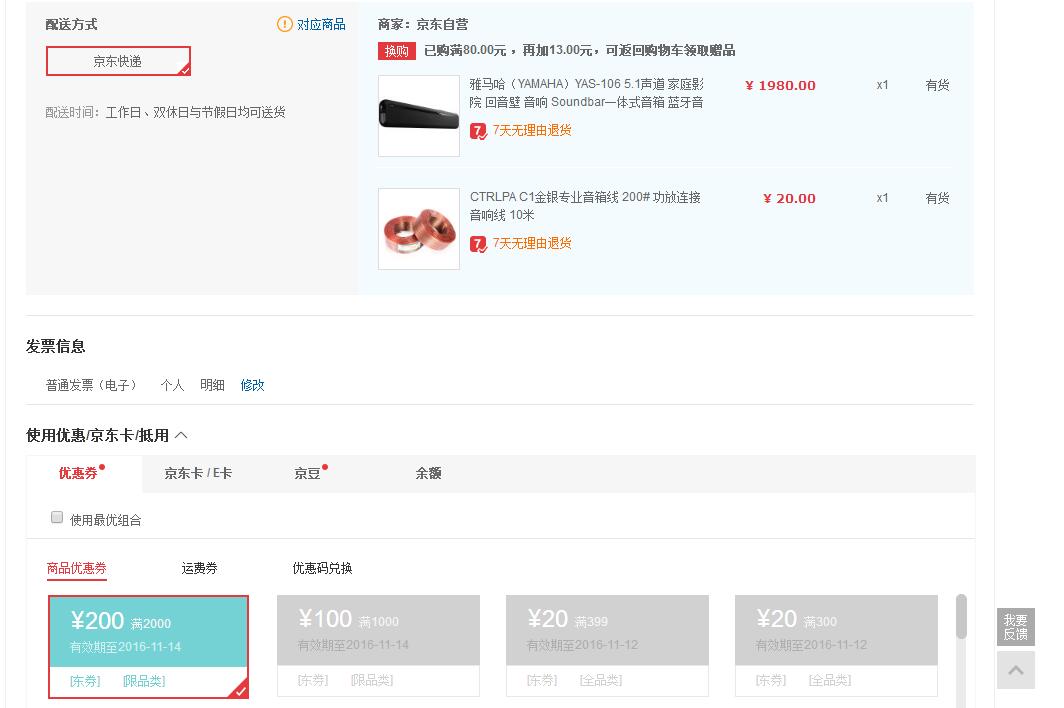This screenshot has width=1064, height=708.
Task: Select the 运费券 sub-tab
Action: (199, 568)
